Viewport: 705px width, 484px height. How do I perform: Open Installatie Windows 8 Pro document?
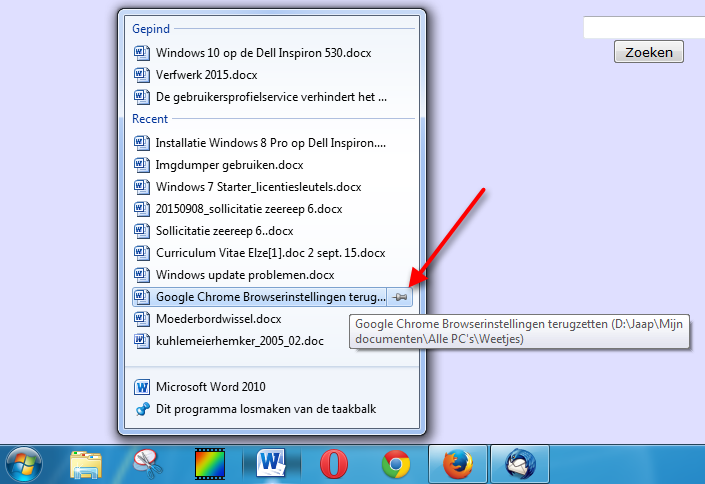[x=272, y=143]
